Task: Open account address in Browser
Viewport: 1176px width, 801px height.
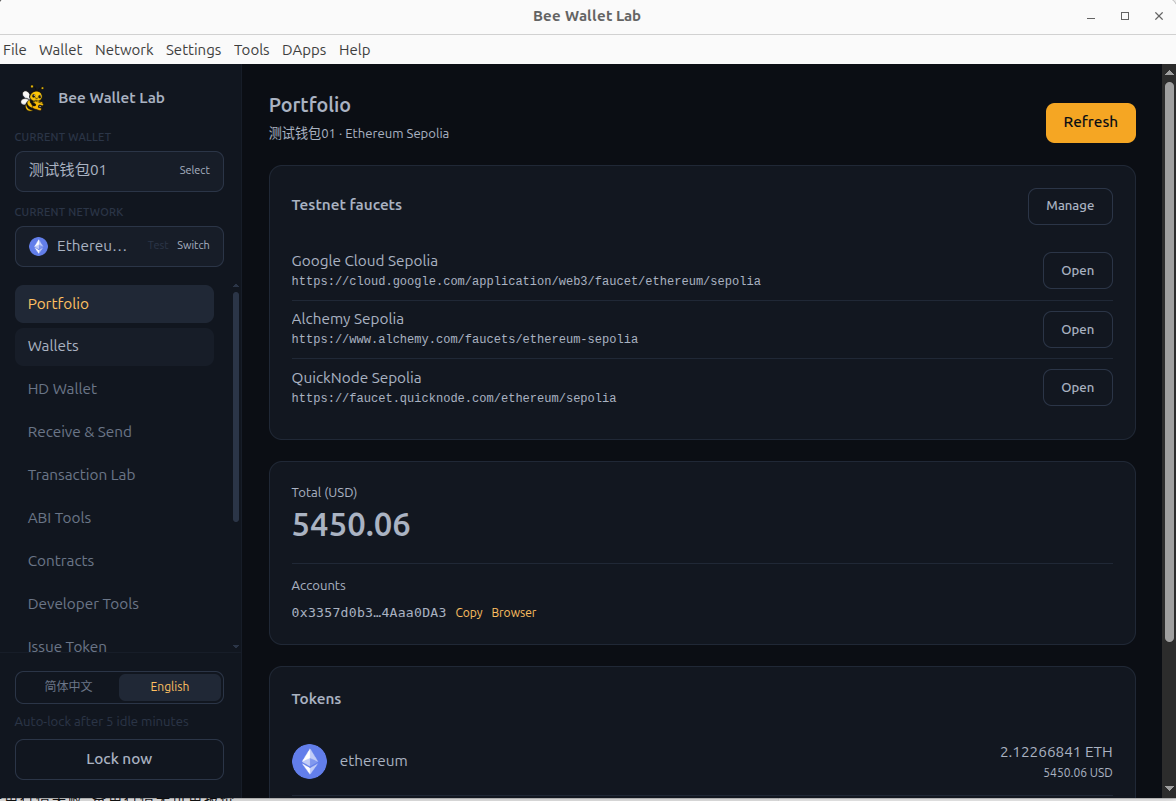Action: 514,613
